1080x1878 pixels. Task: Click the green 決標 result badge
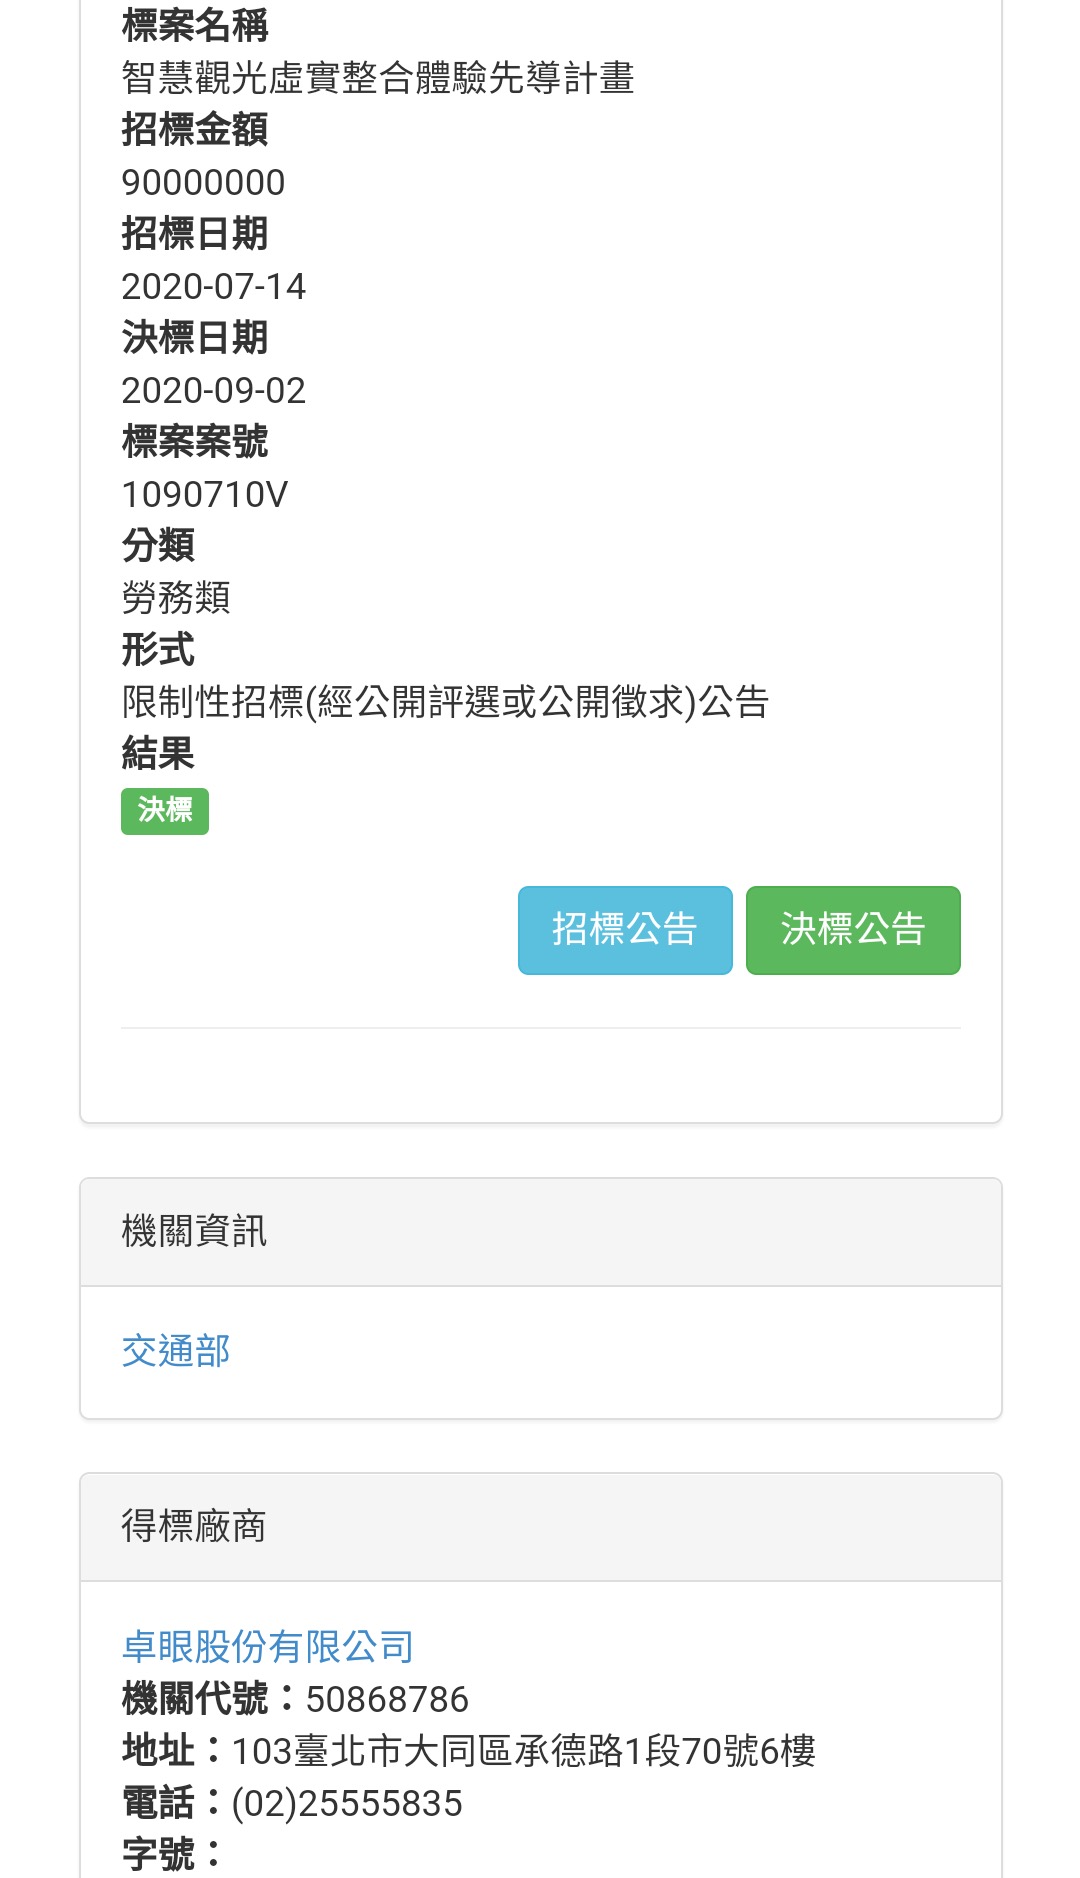click(x=165, y=811)
